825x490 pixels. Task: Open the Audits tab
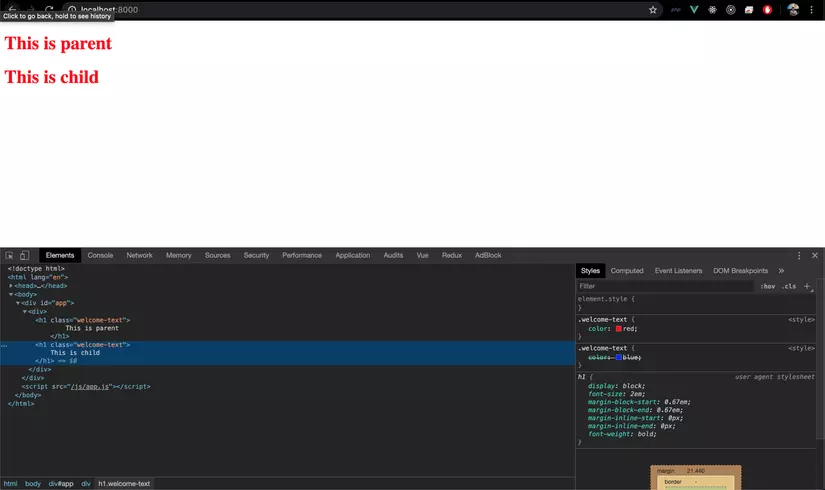click(393, 255)
